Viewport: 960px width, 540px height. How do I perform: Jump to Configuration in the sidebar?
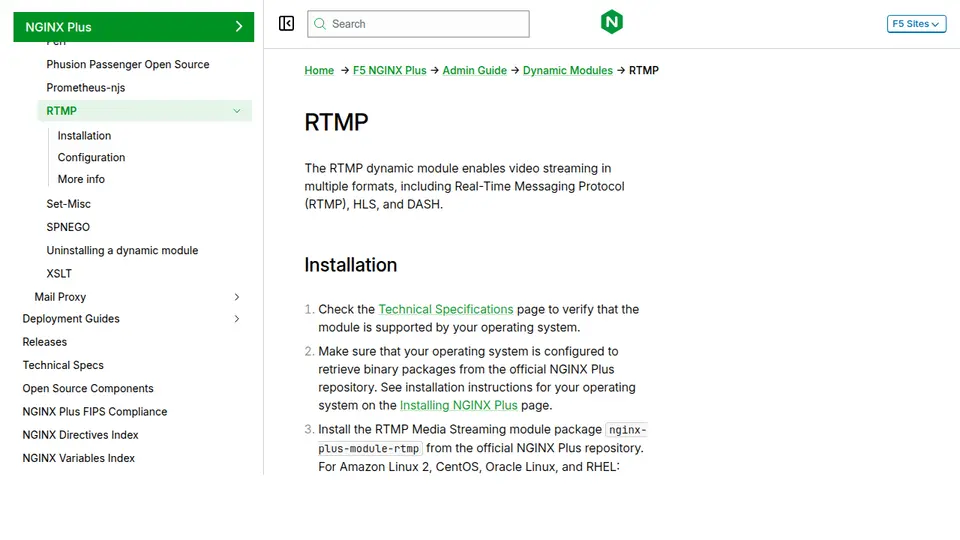(x=91, y=157)
